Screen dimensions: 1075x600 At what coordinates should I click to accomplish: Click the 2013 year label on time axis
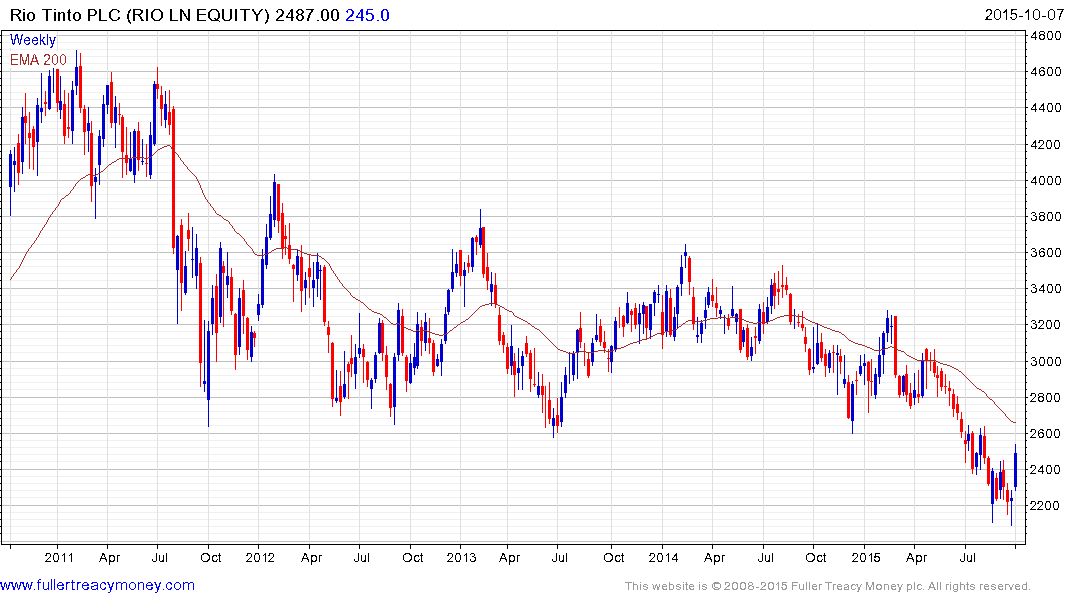[461, 557]
